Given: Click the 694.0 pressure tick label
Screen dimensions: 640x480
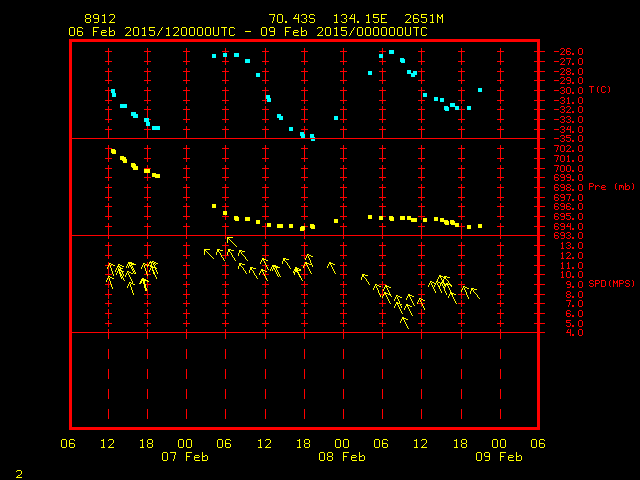Looking at the screenshot, I should coord(569,227).
